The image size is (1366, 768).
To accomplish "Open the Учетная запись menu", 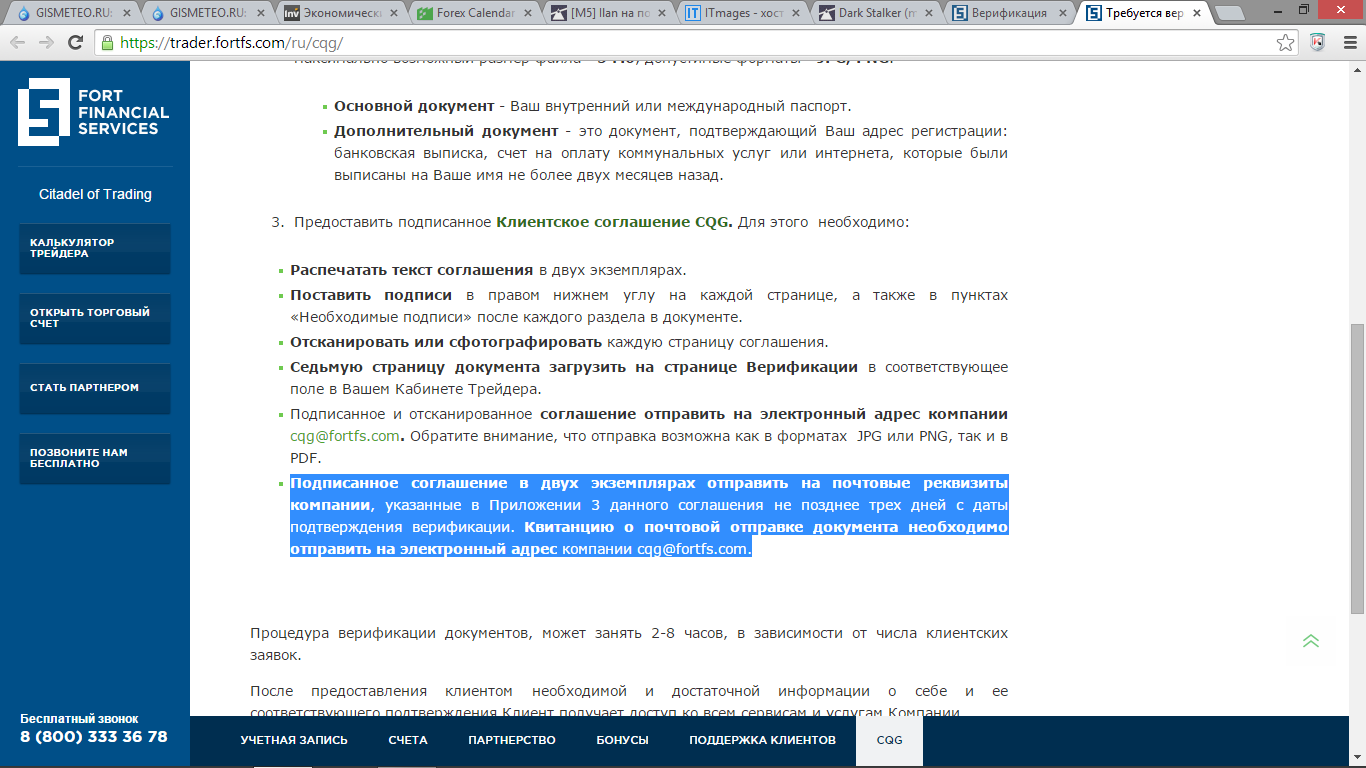I will pos(294,740).
